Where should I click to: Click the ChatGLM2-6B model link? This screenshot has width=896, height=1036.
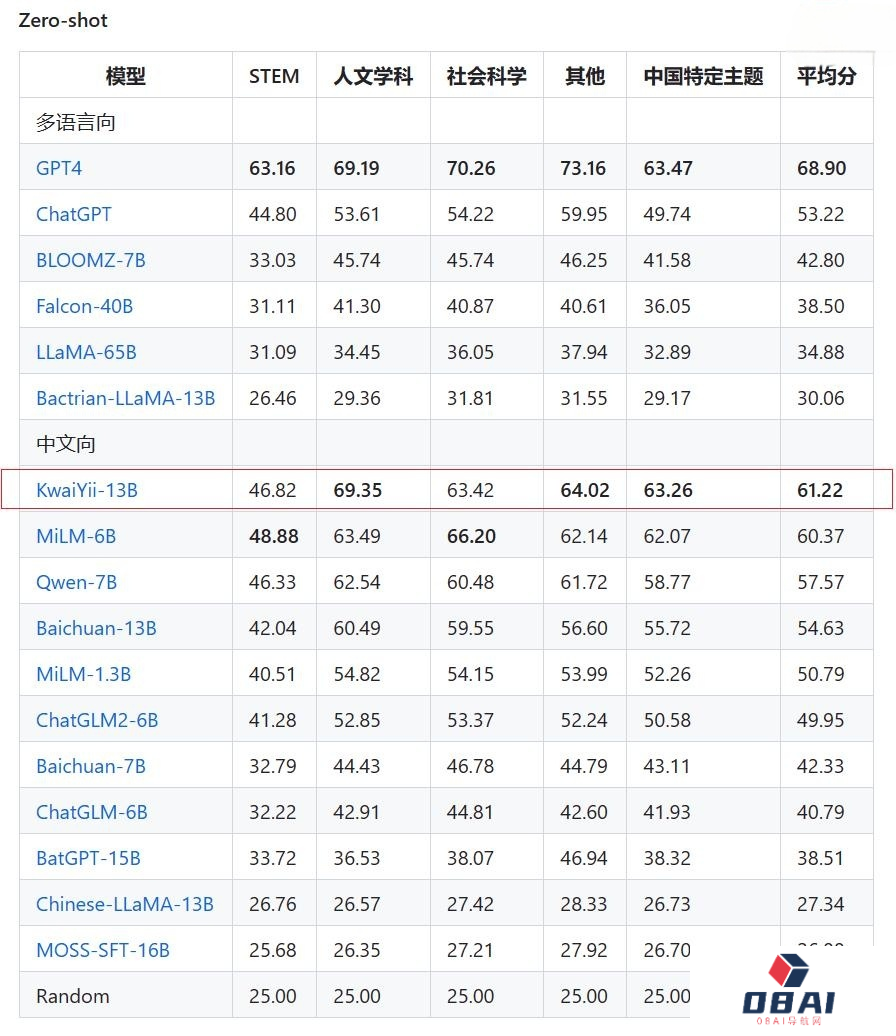(x=97, y=720)
